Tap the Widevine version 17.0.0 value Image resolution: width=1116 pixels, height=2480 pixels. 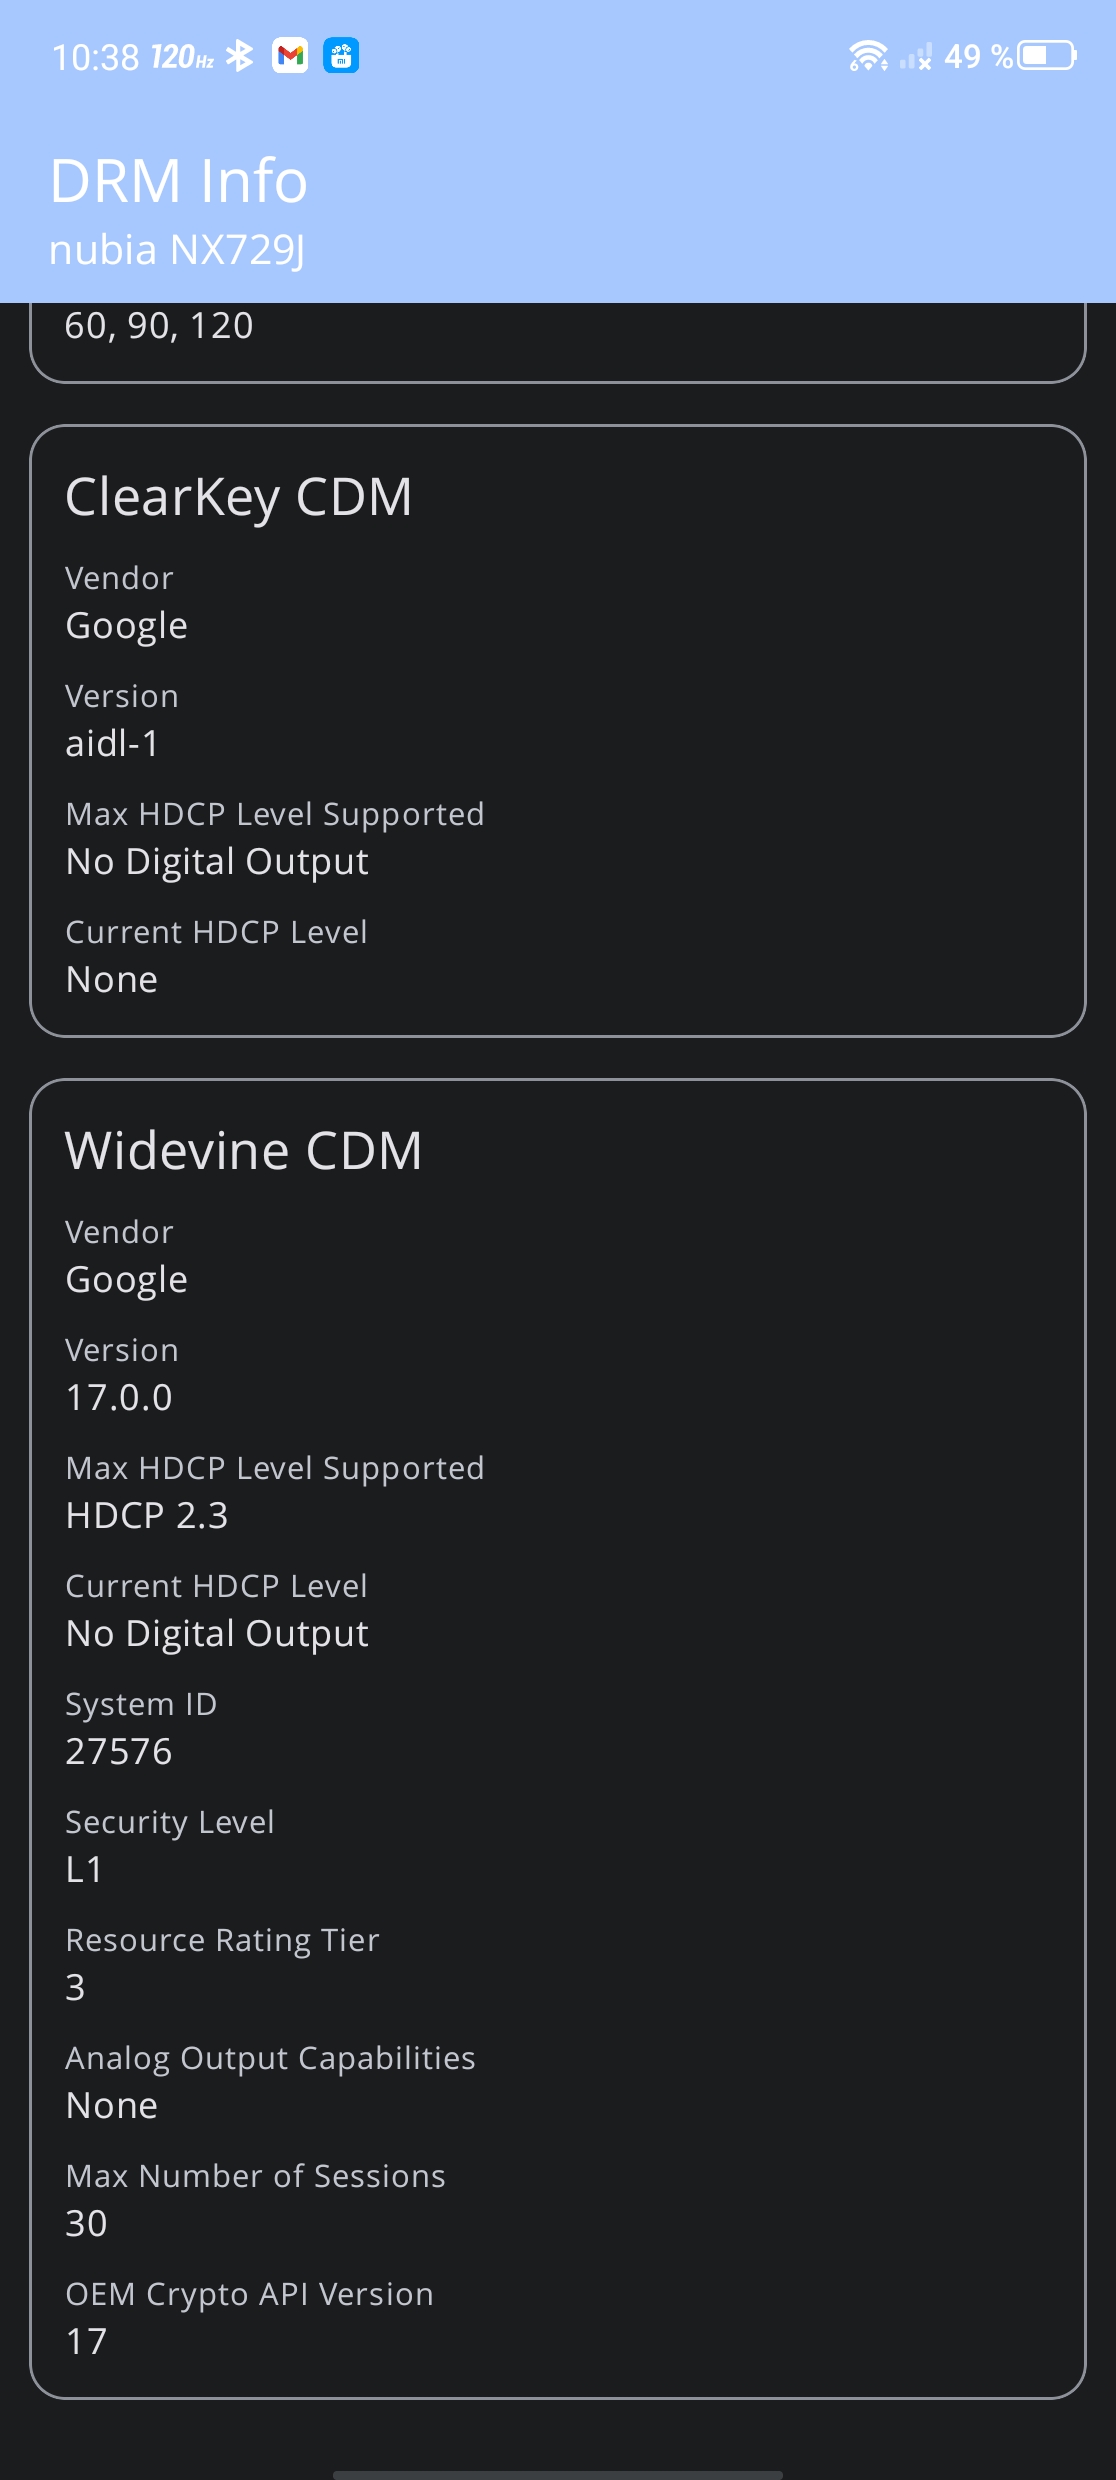[119, 1397]
